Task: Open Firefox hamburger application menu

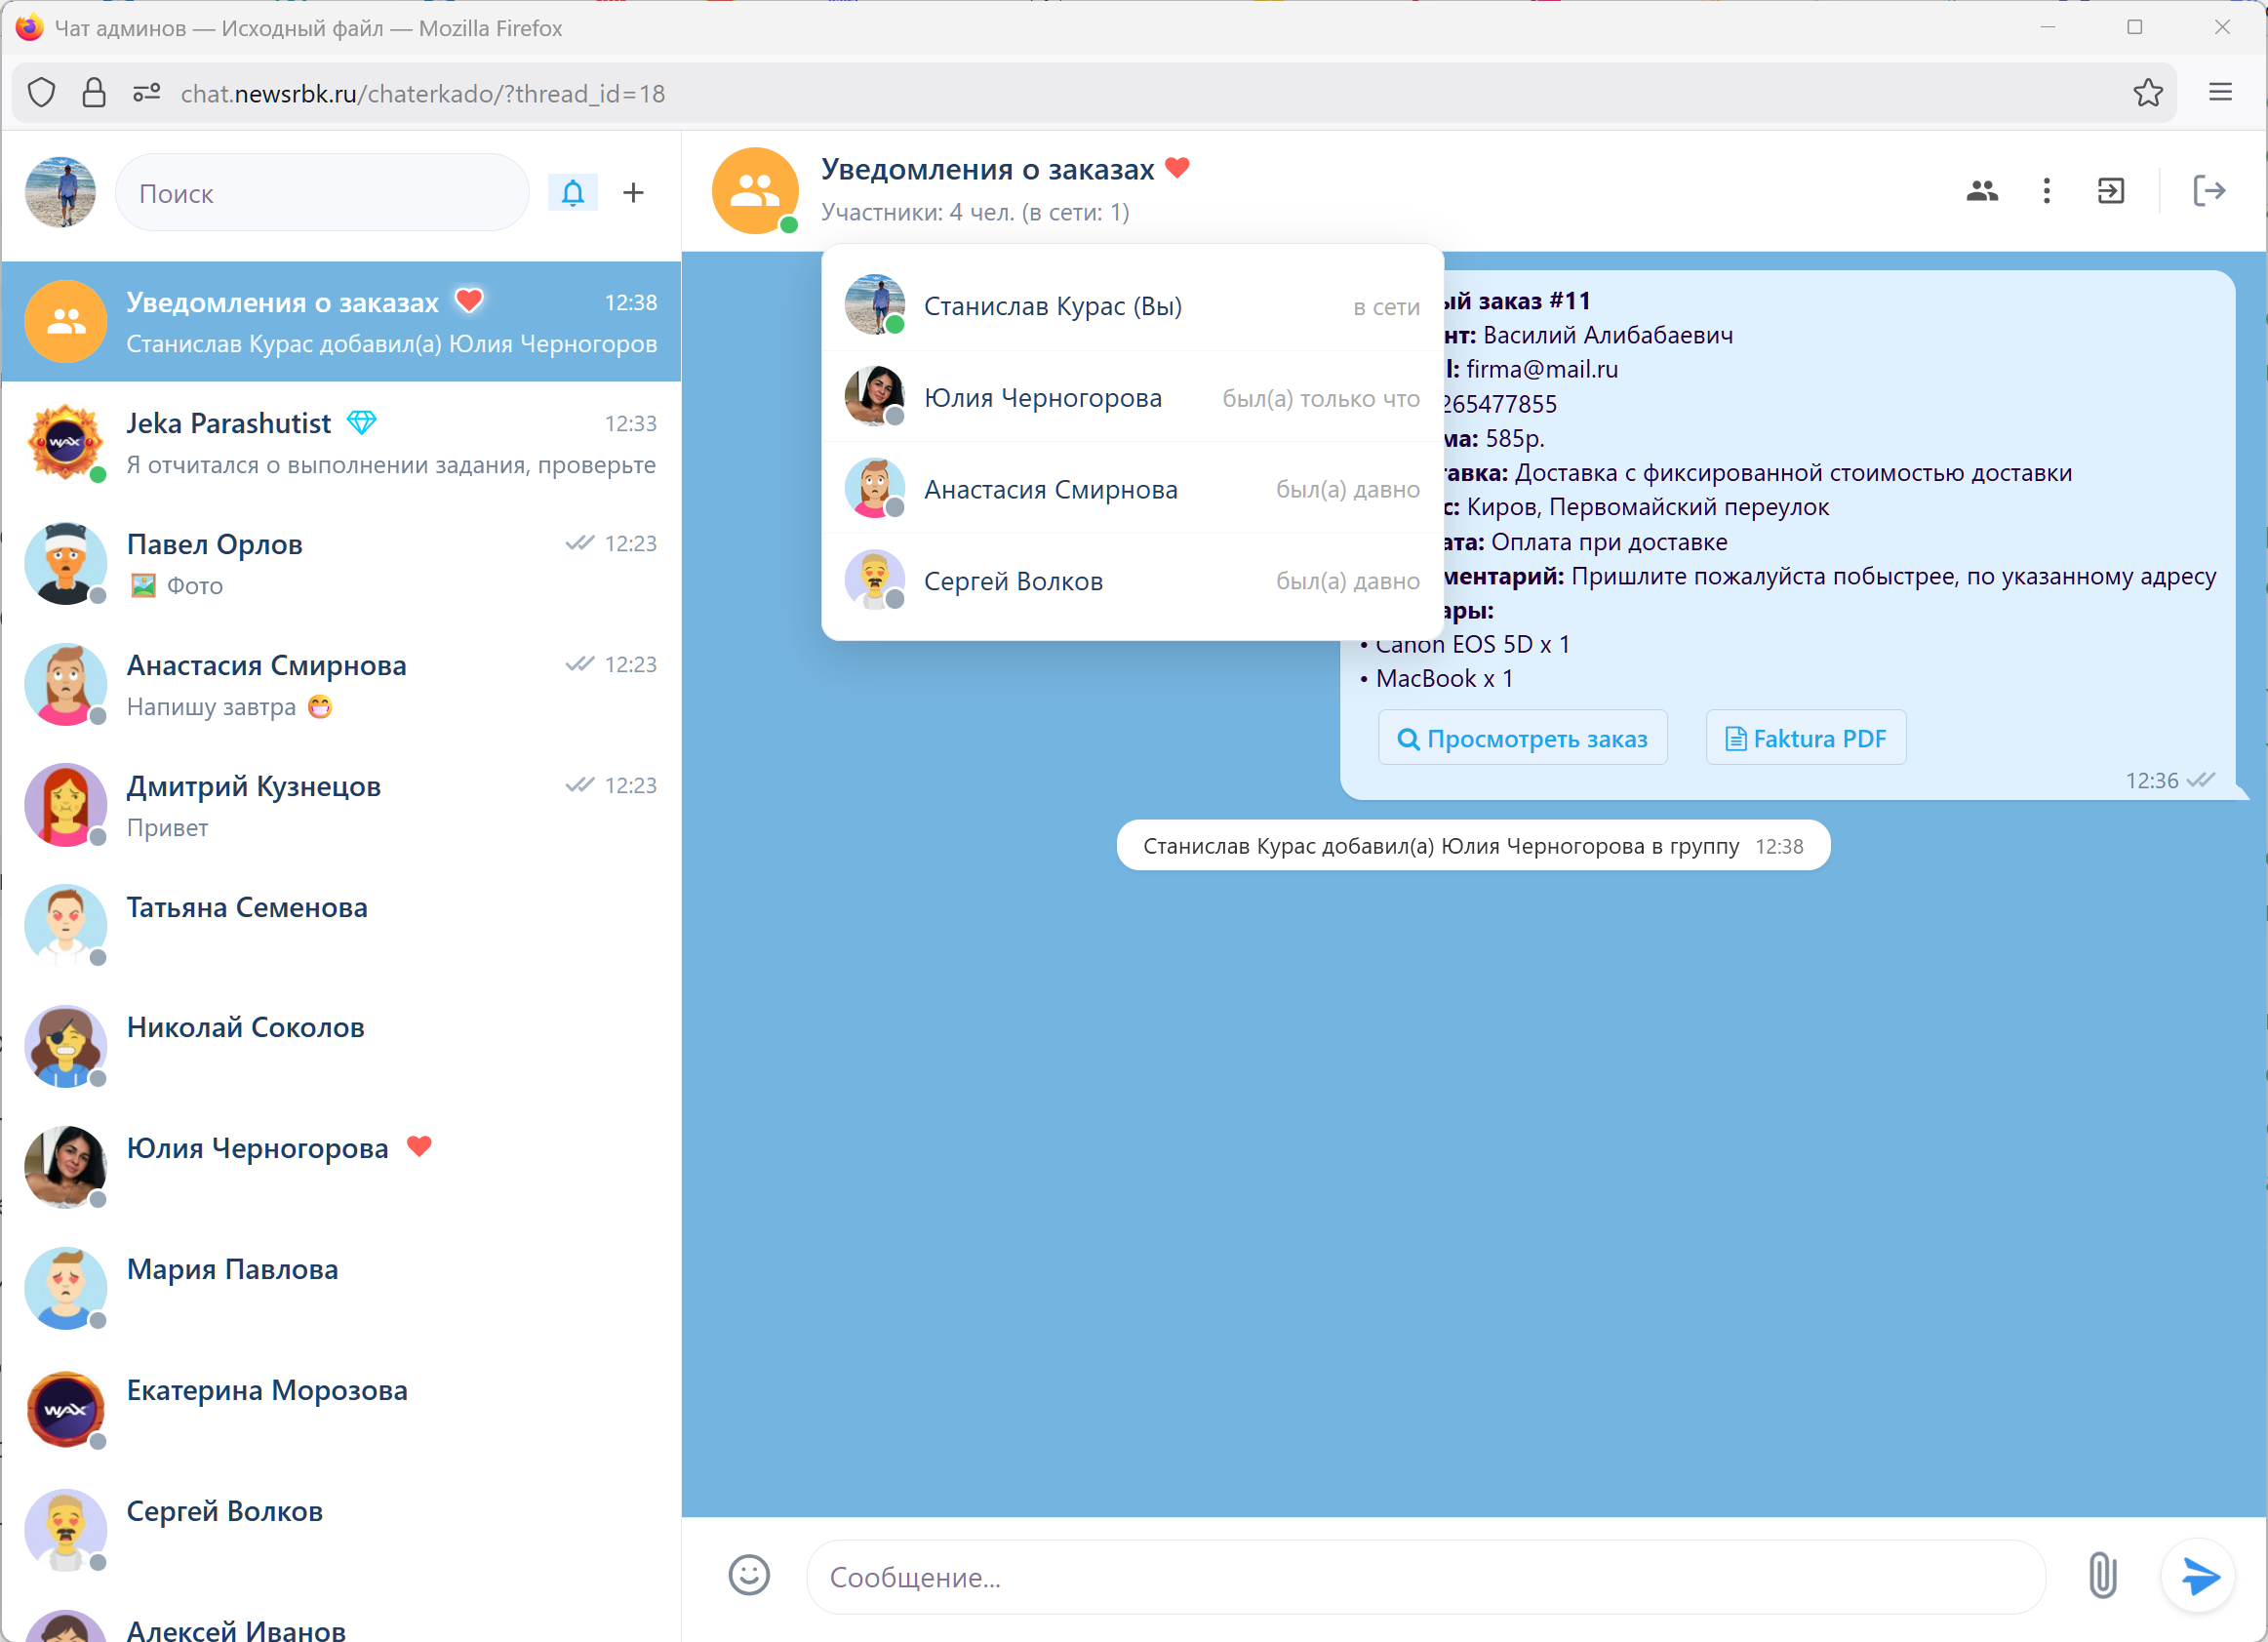Action: [x=2220, y=93]
